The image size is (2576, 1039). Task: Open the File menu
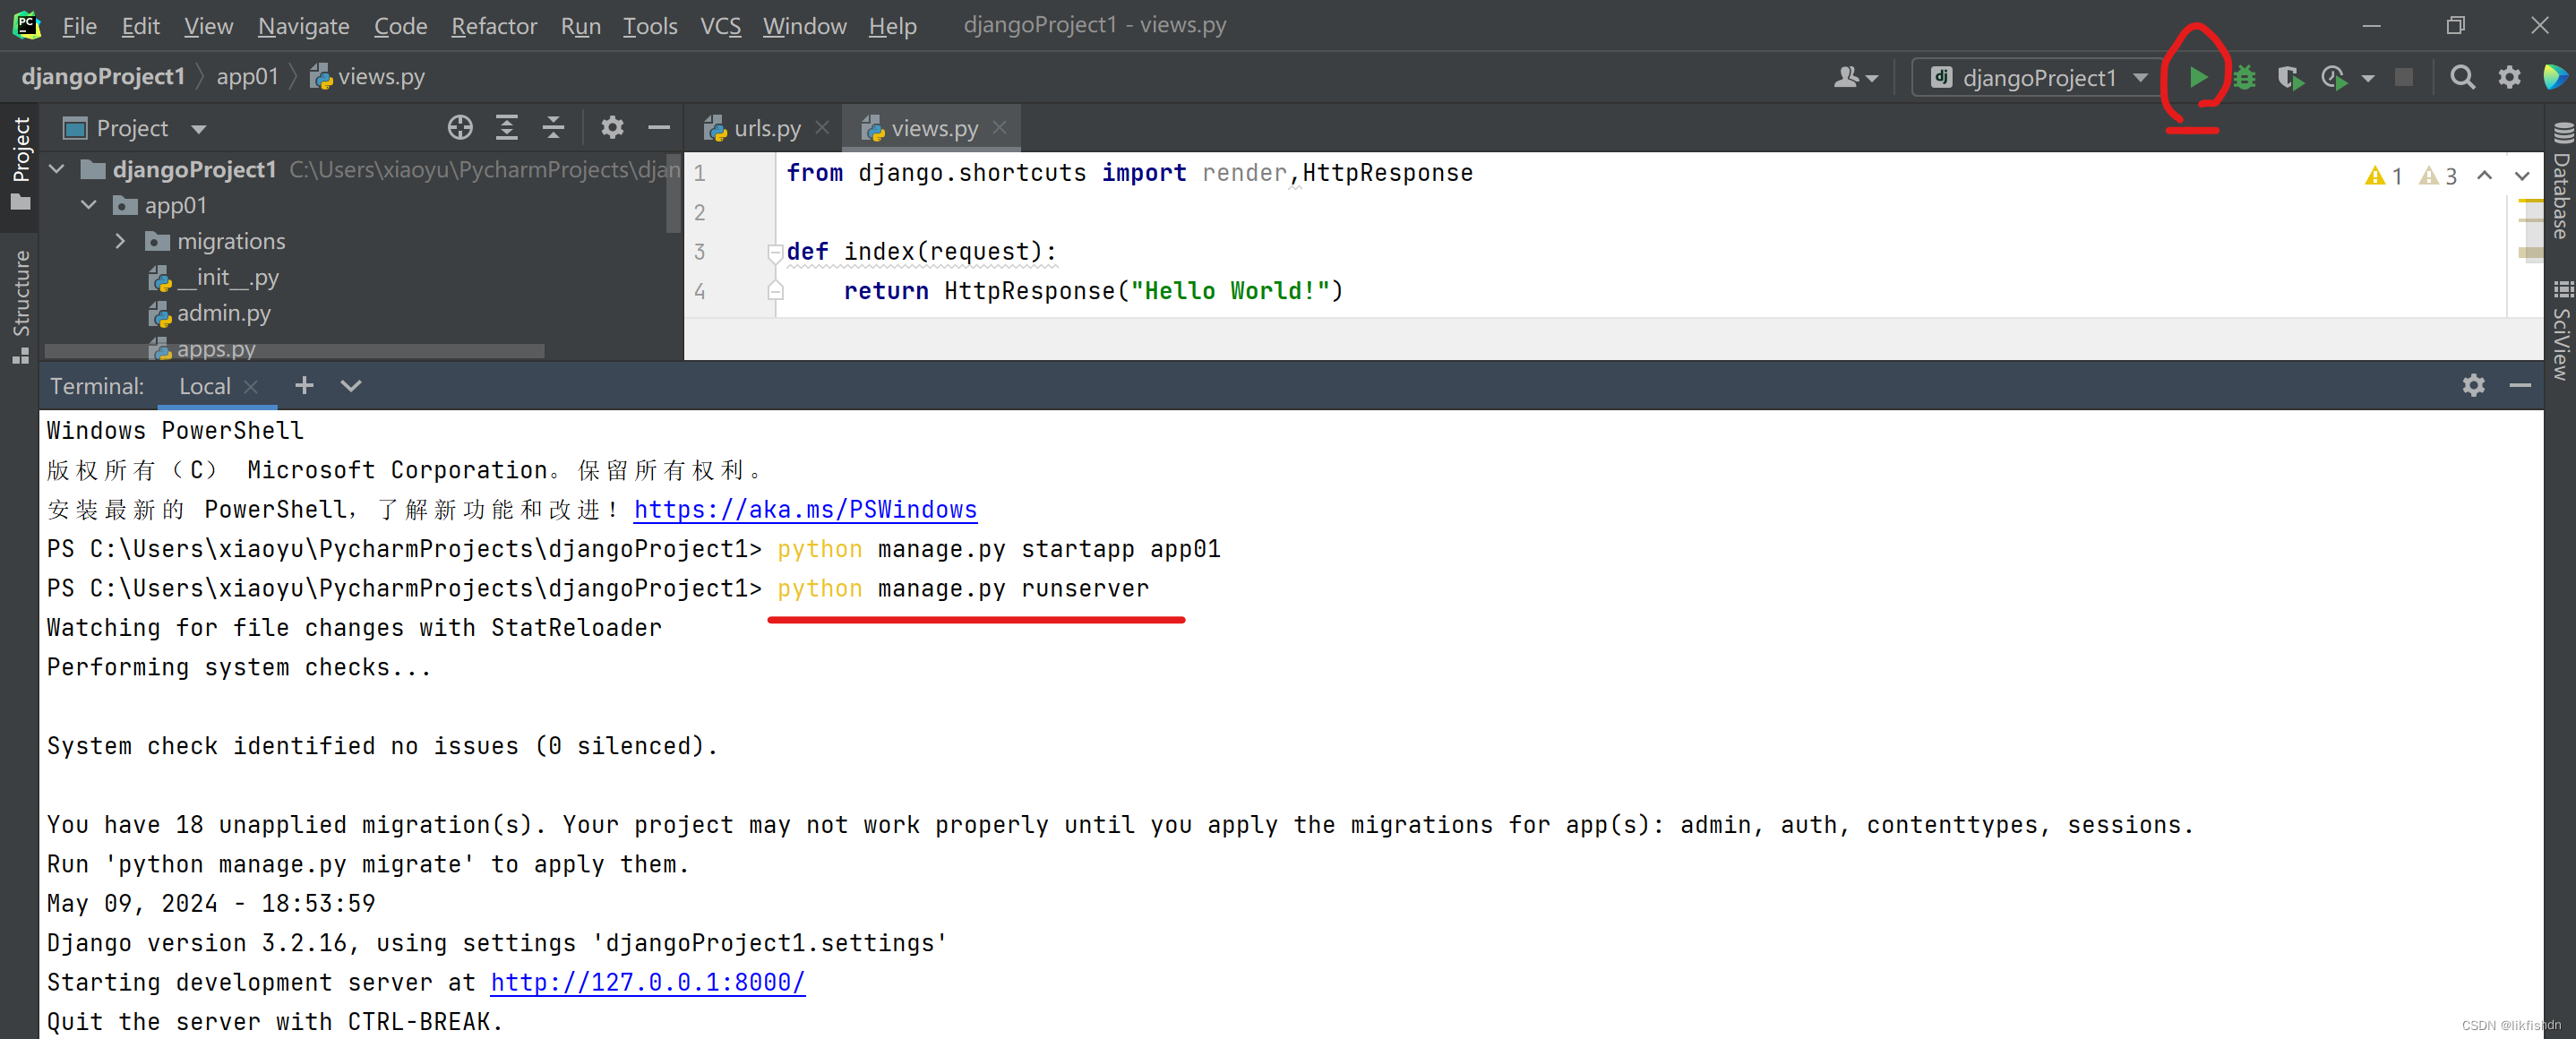[x=79, y=26]
